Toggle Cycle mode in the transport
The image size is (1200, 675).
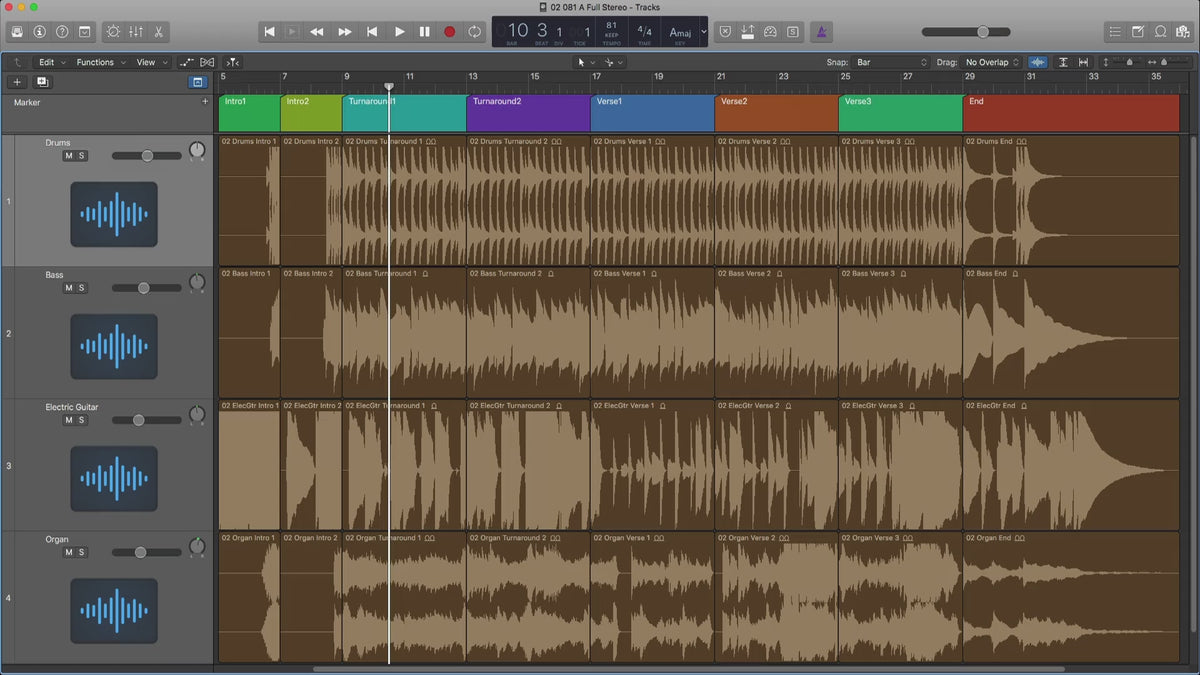(474, 32)
